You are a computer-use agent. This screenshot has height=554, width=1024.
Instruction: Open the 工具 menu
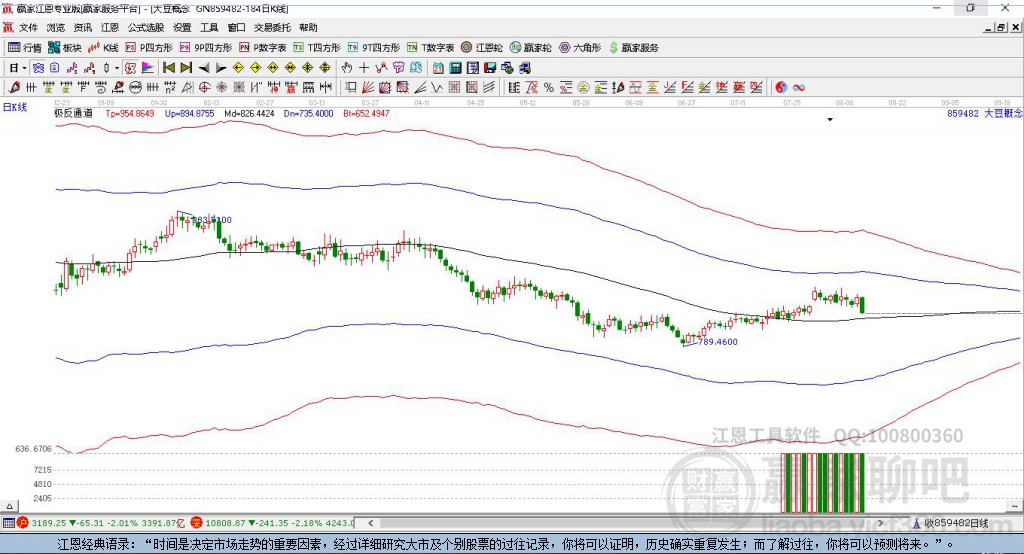(209, 27)
